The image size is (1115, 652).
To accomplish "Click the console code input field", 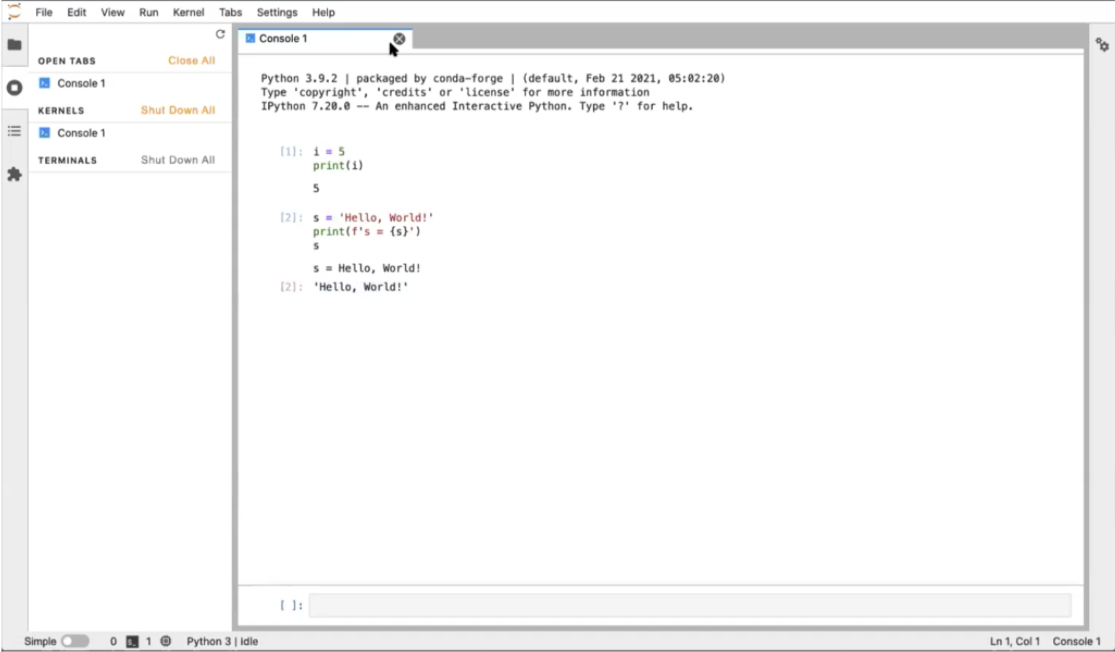I will click(689, 605).
